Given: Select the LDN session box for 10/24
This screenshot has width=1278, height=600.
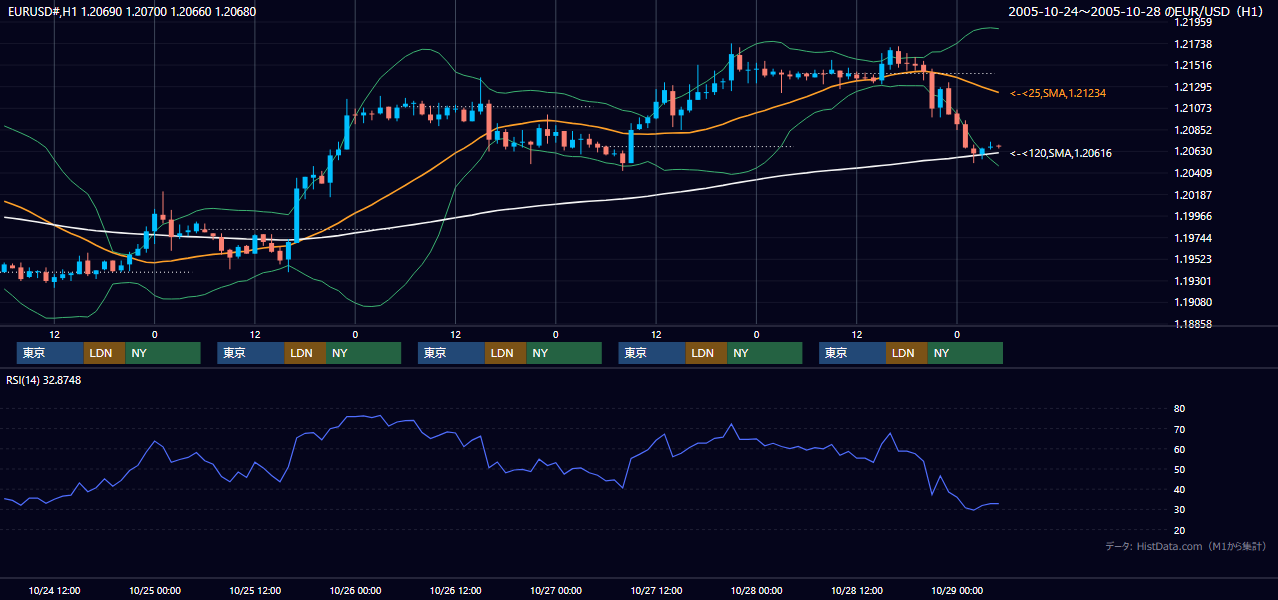Looking at the screenshot, I should click(x=104, y=353).
